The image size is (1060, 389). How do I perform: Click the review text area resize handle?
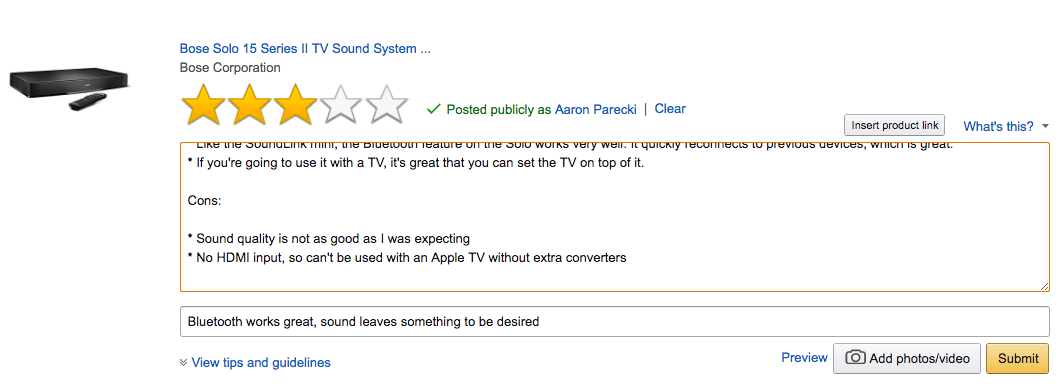[x=1044, y=286]
